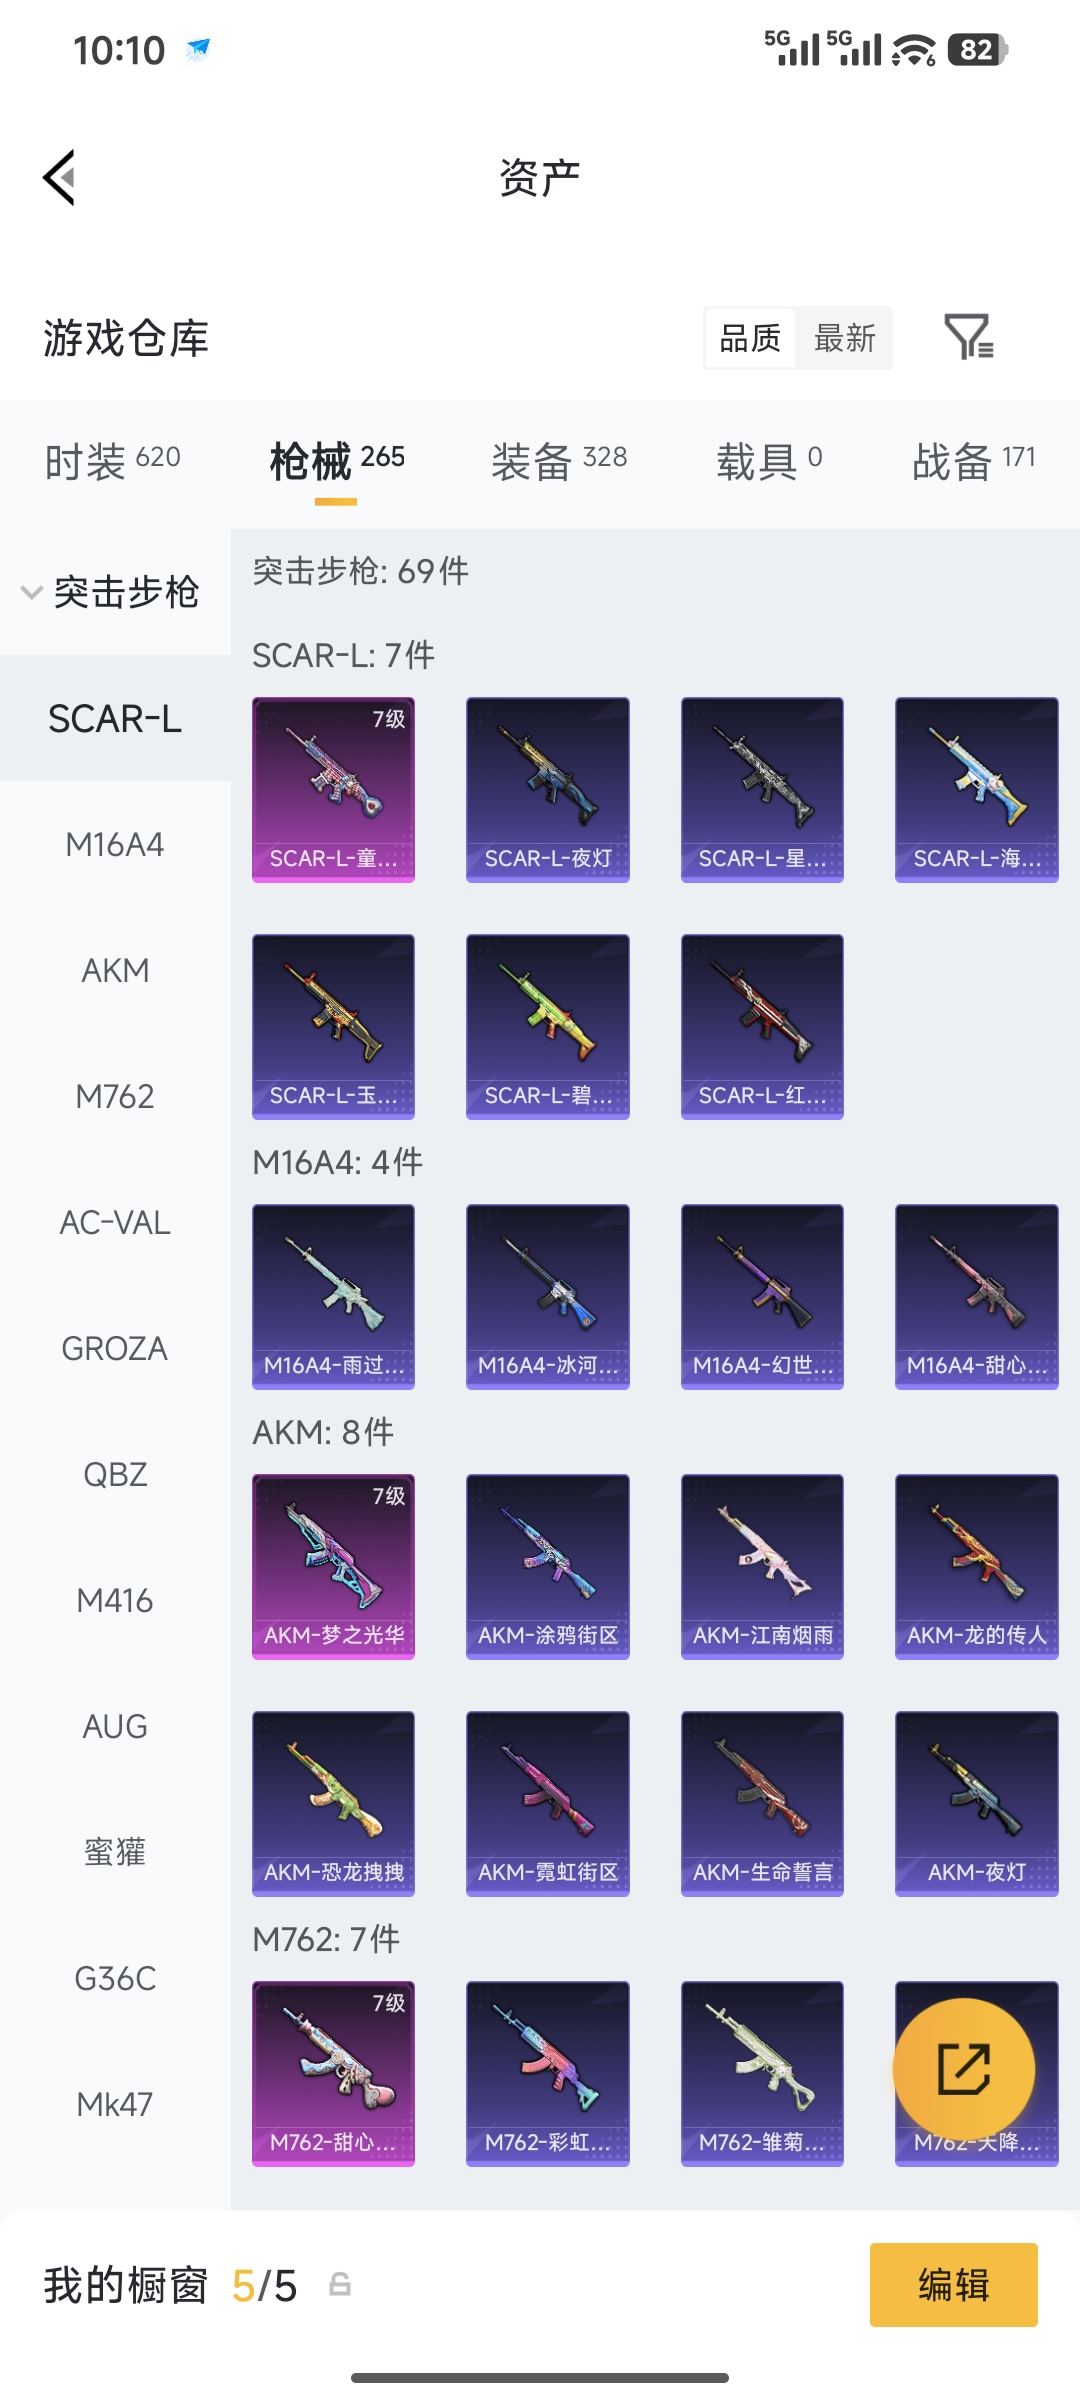The image size is (1080, 2400).
Task: Open the AKM-龙的传人 weapon skin
Action: click(x=977, y=1566)
